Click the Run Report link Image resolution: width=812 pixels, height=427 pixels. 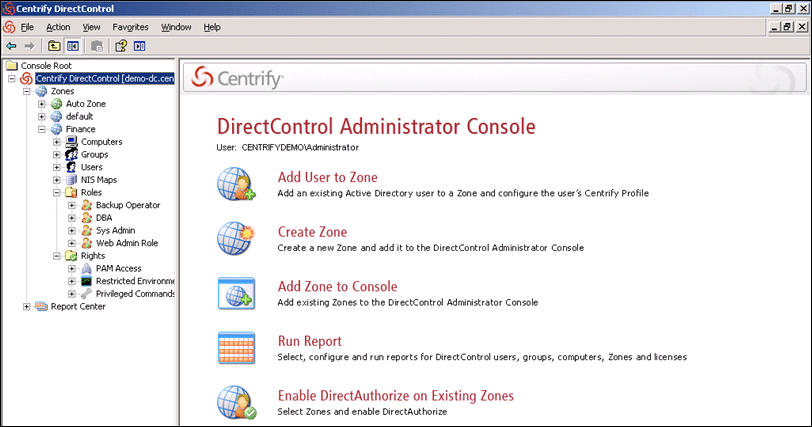coord(310,341)
